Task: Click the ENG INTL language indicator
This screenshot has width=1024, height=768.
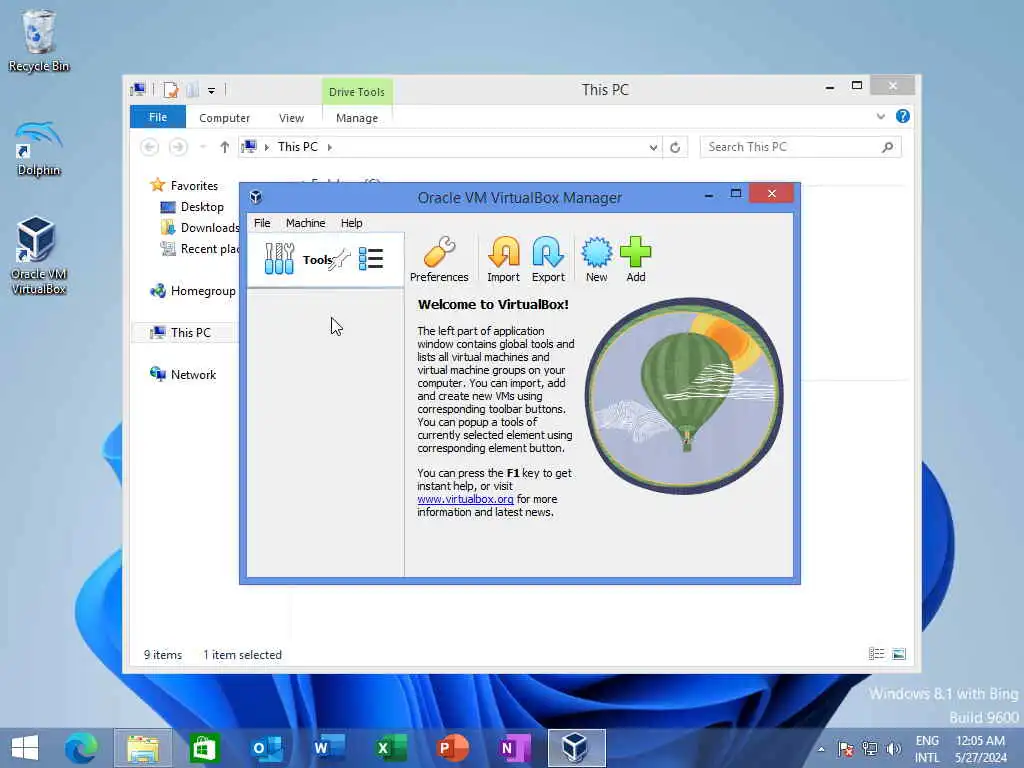Action: pos(927,749)
